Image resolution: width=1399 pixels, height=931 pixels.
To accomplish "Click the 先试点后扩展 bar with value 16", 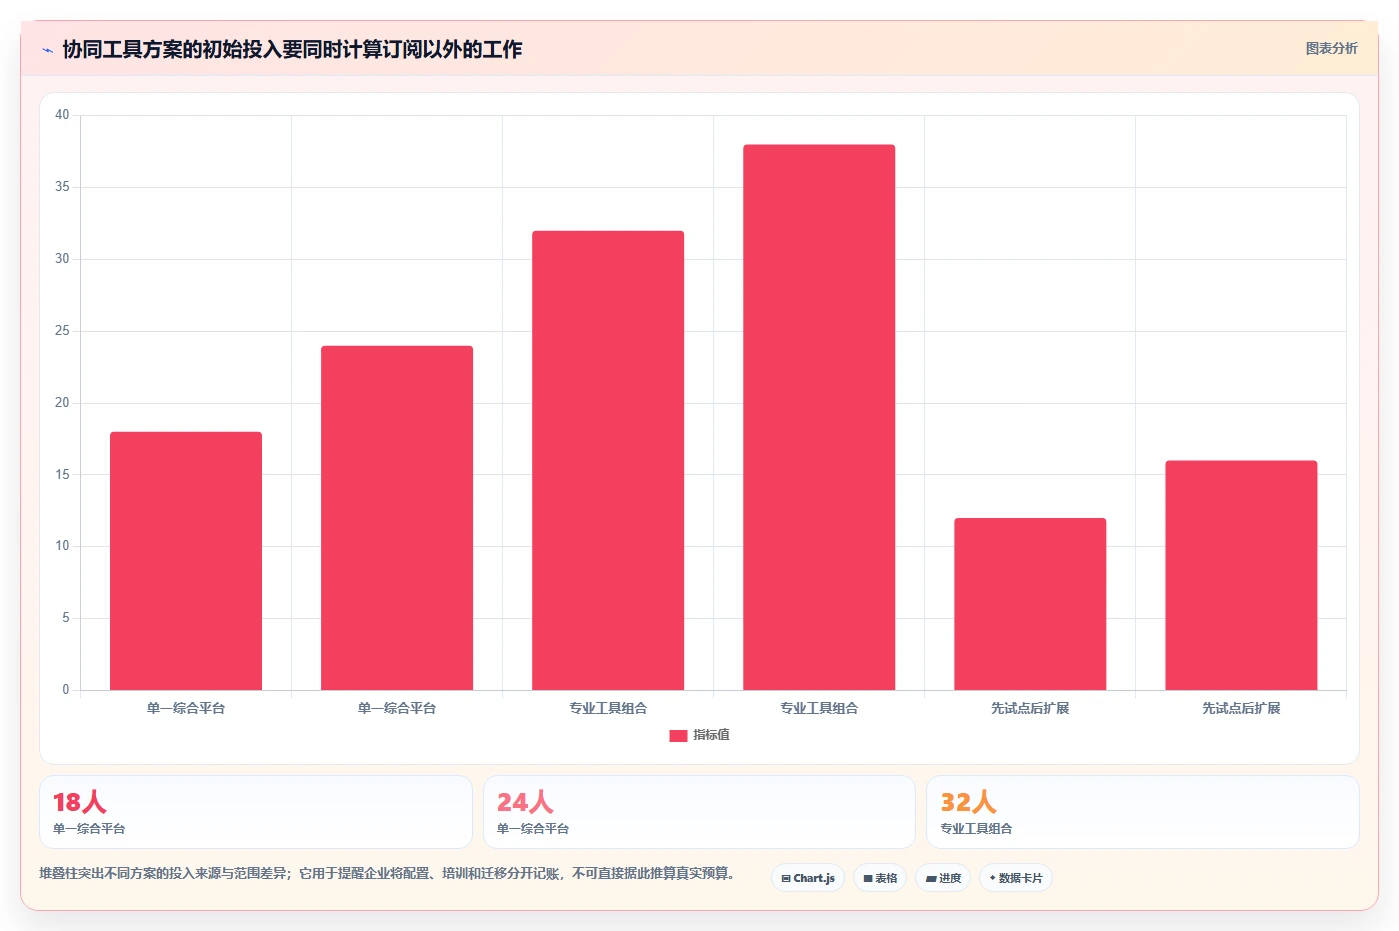I will (1241, 575).
